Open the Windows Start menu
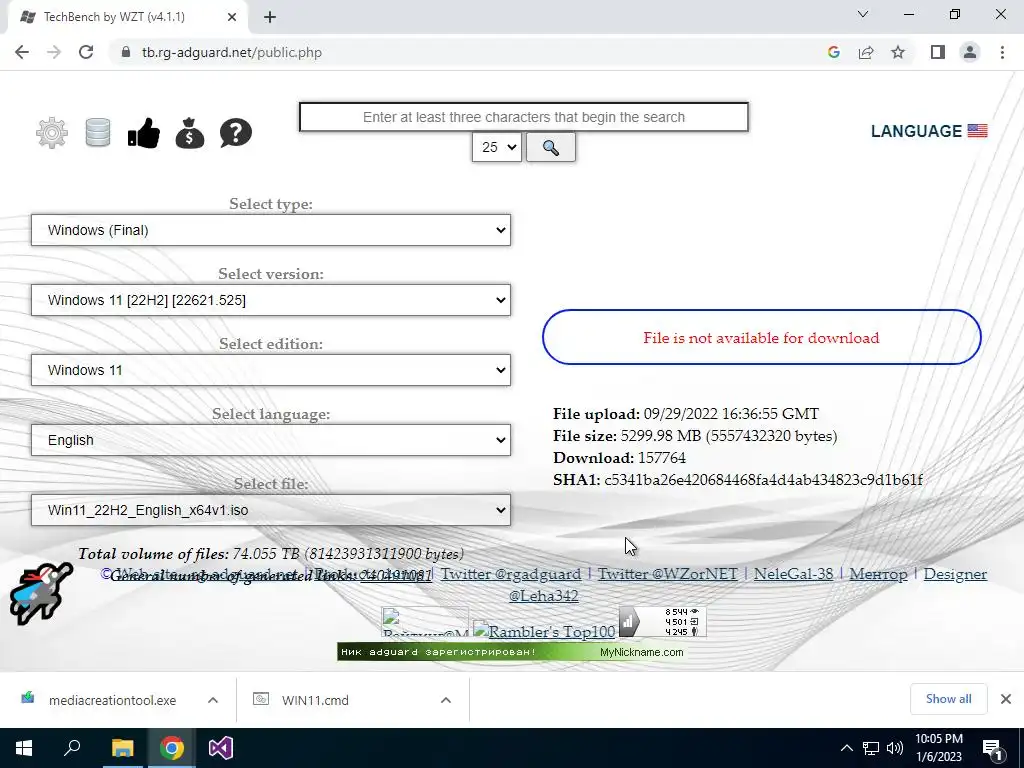This screenshot has height=768, width=1024. tap(24, 748)
